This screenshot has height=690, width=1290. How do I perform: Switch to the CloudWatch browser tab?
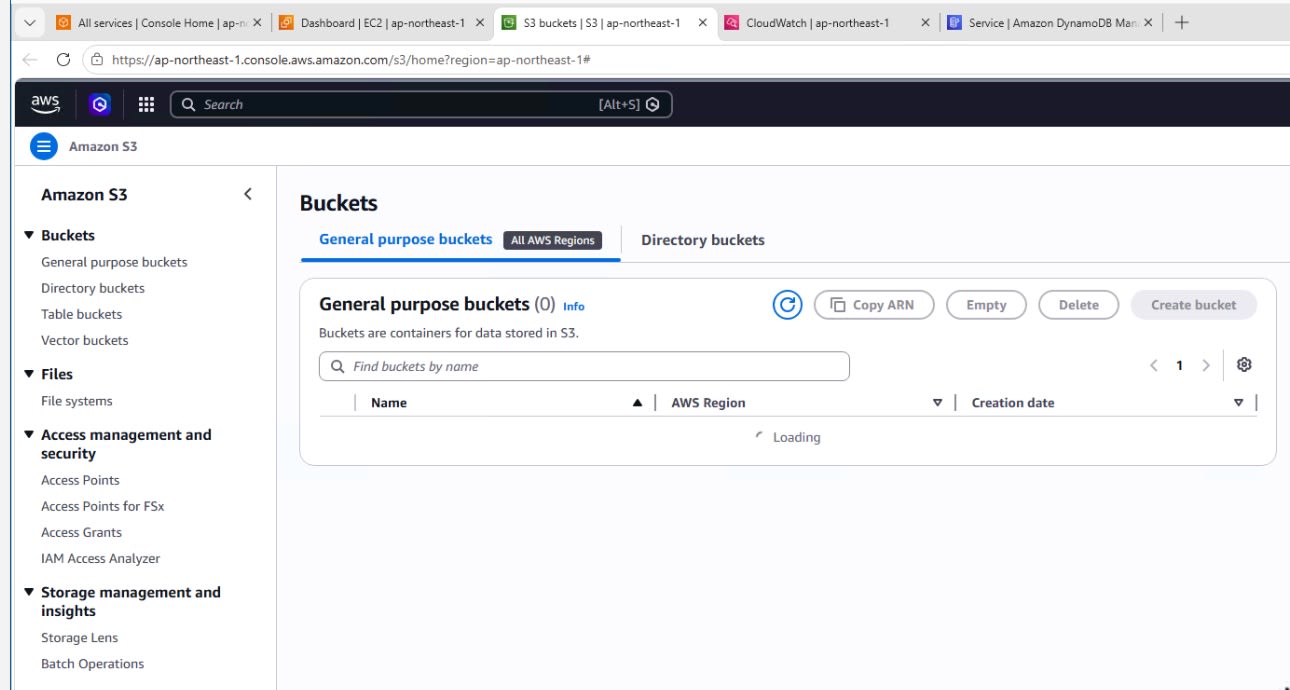click(828, 22)
